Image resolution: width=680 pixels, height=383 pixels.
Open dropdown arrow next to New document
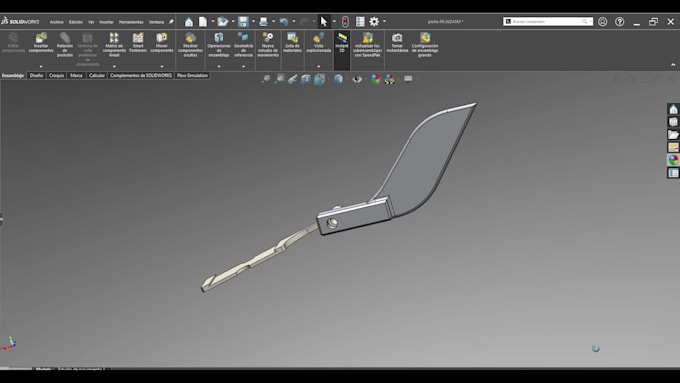[x=212, y=22]
